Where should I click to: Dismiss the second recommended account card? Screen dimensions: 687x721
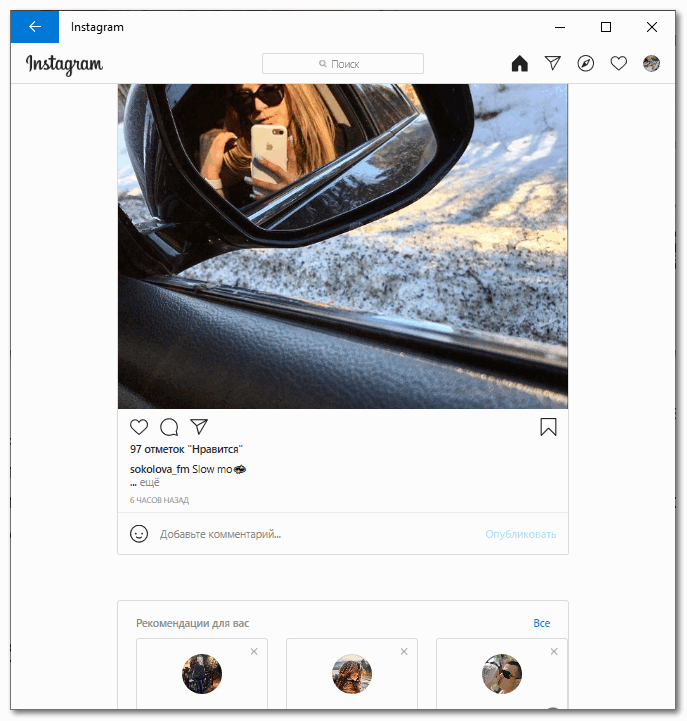(404, 652)
